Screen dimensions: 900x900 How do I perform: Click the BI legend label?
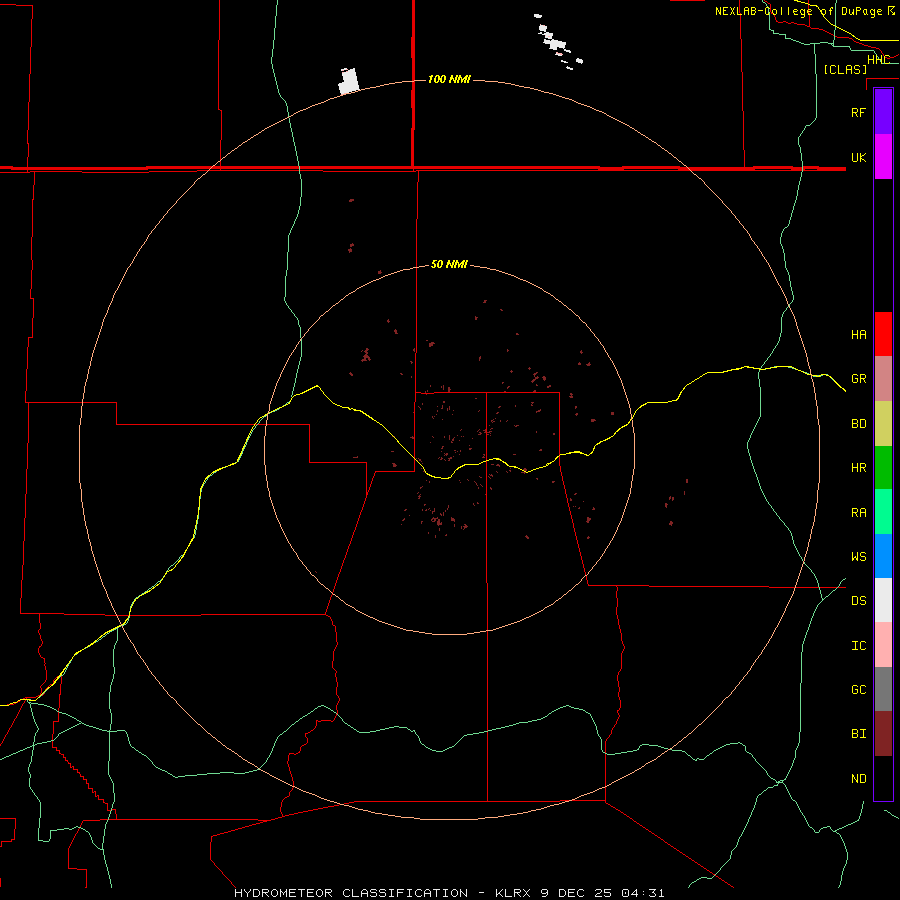click(858, 734)
